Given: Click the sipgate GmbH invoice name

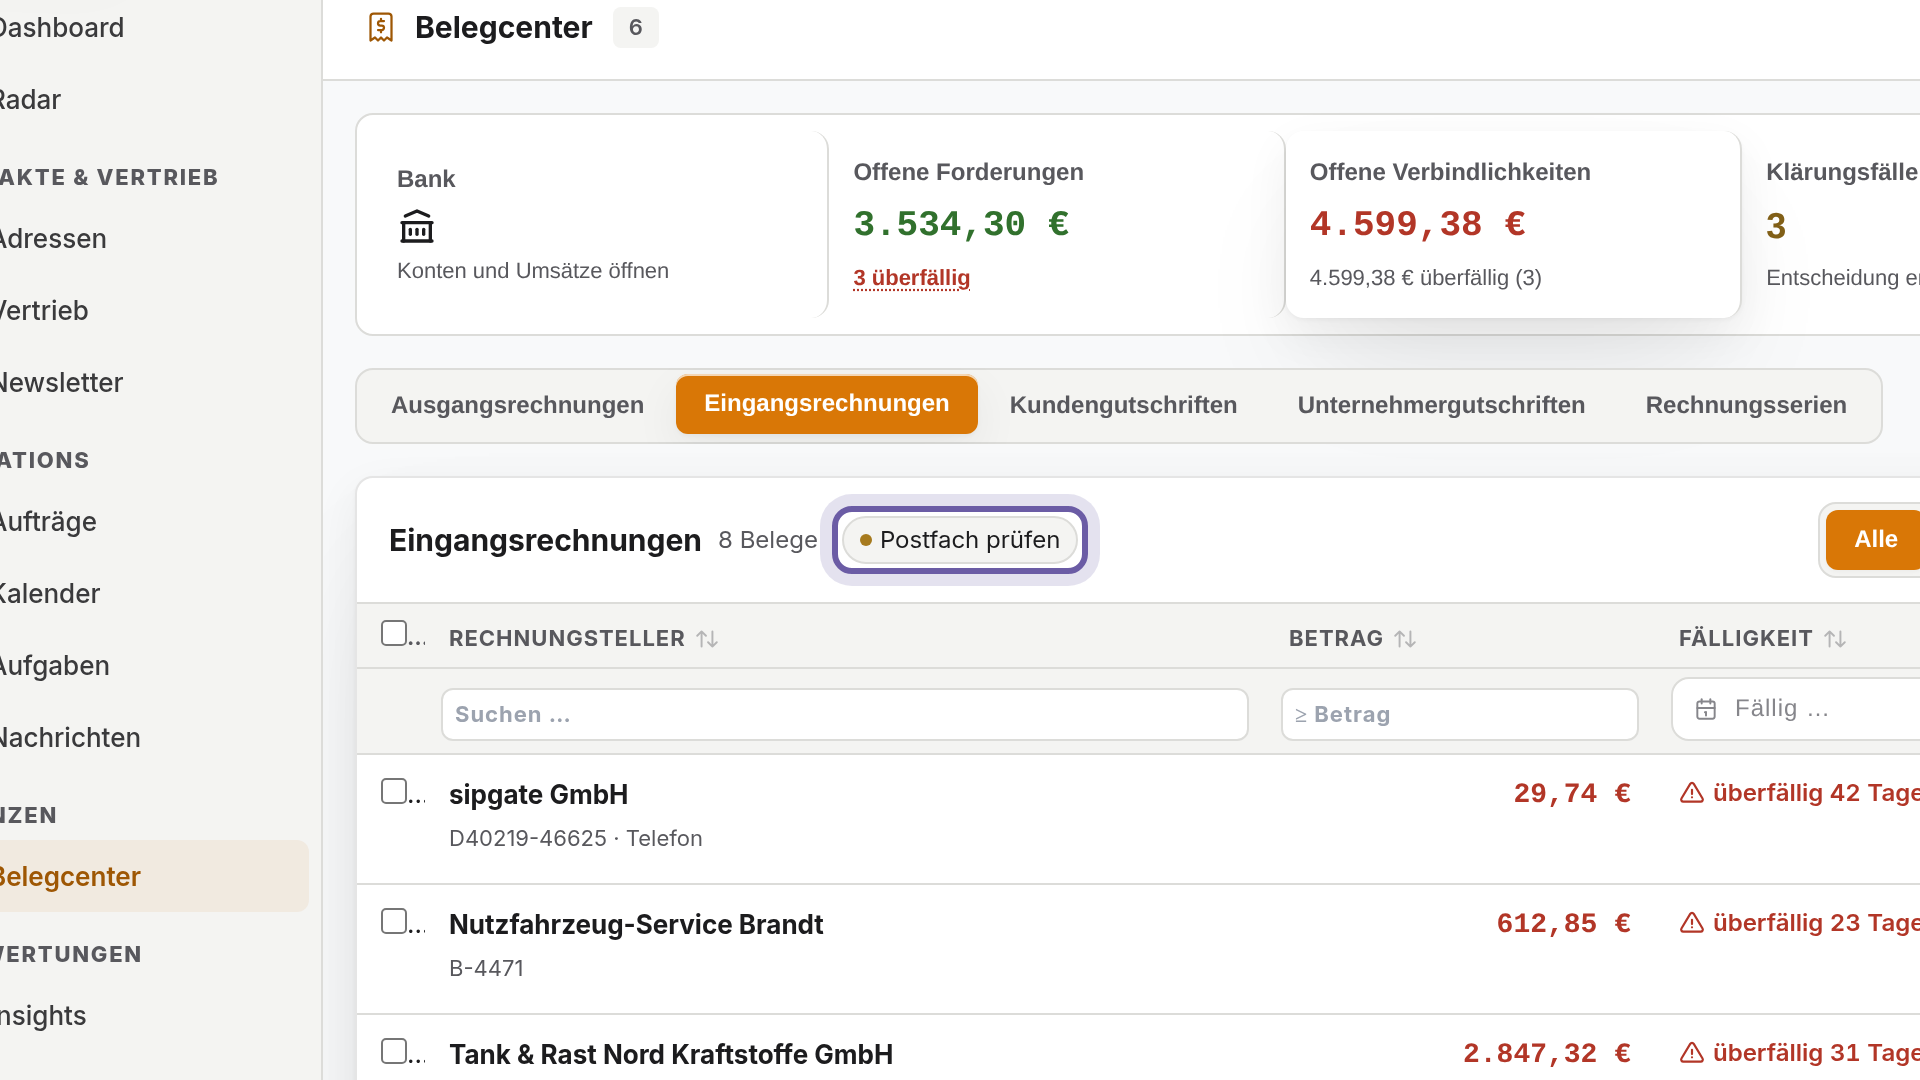Looking at the screenshot, I should (539, 795).
